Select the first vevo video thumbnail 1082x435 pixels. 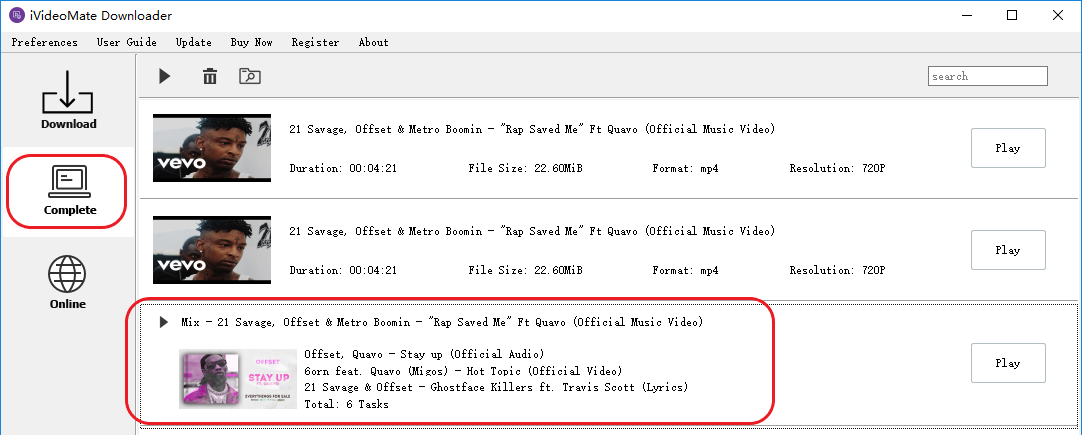tap(212, 148)
